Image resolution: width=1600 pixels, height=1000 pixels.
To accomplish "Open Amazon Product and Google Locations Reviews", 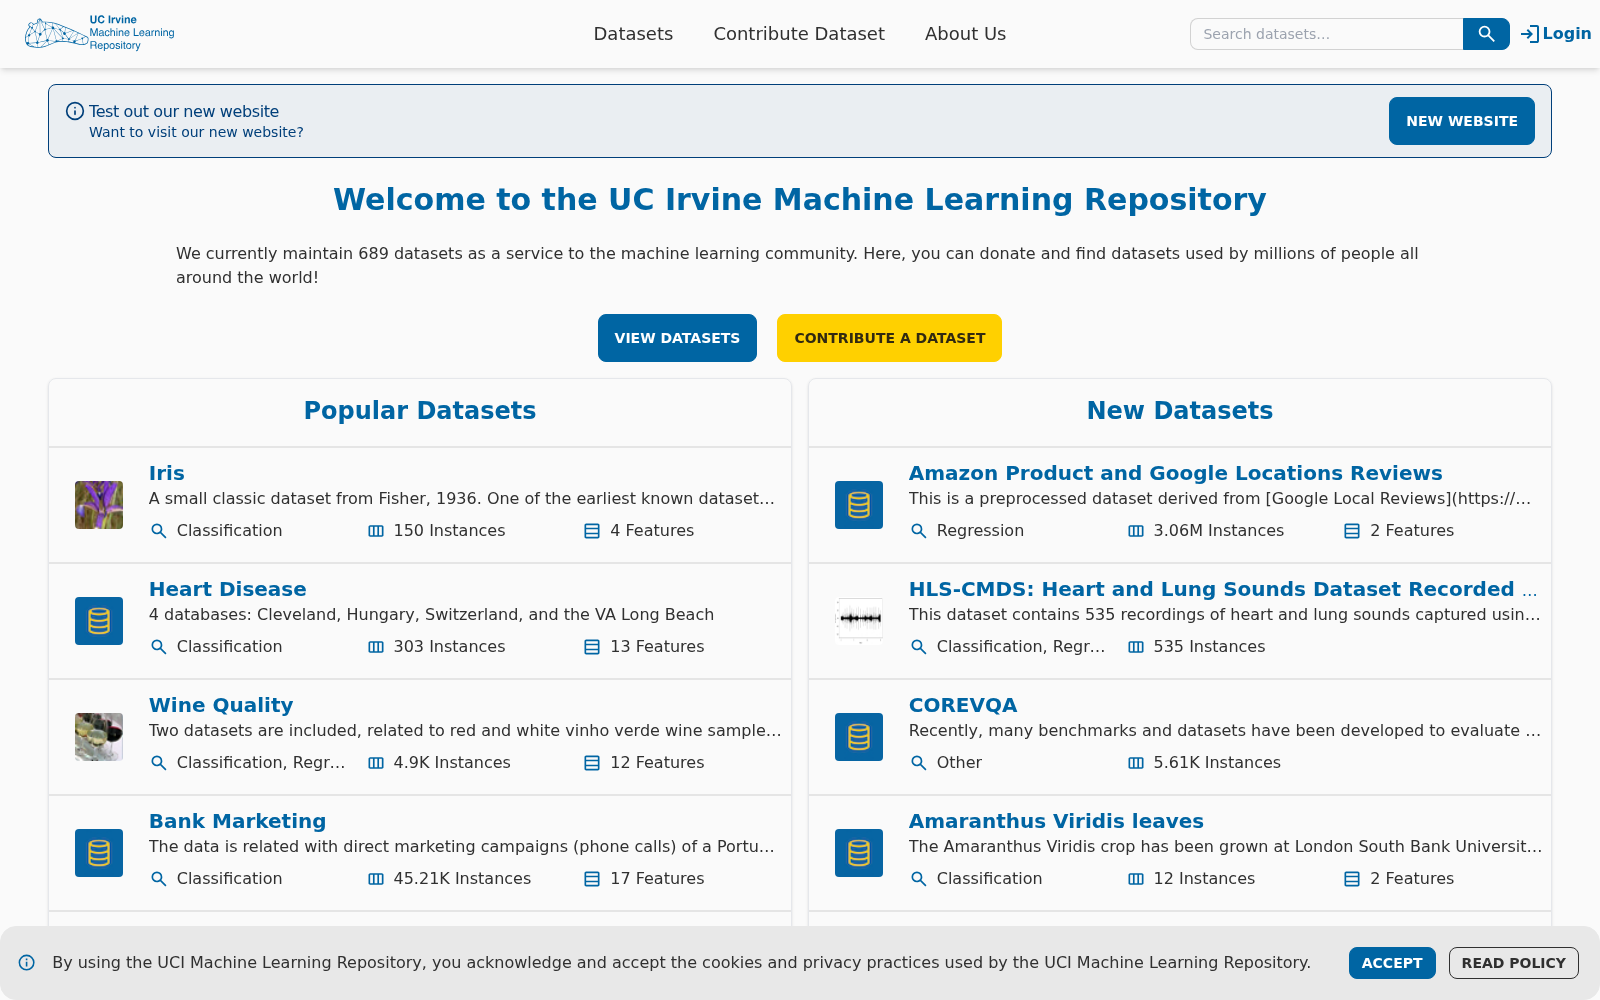I will coord(1176,473).
